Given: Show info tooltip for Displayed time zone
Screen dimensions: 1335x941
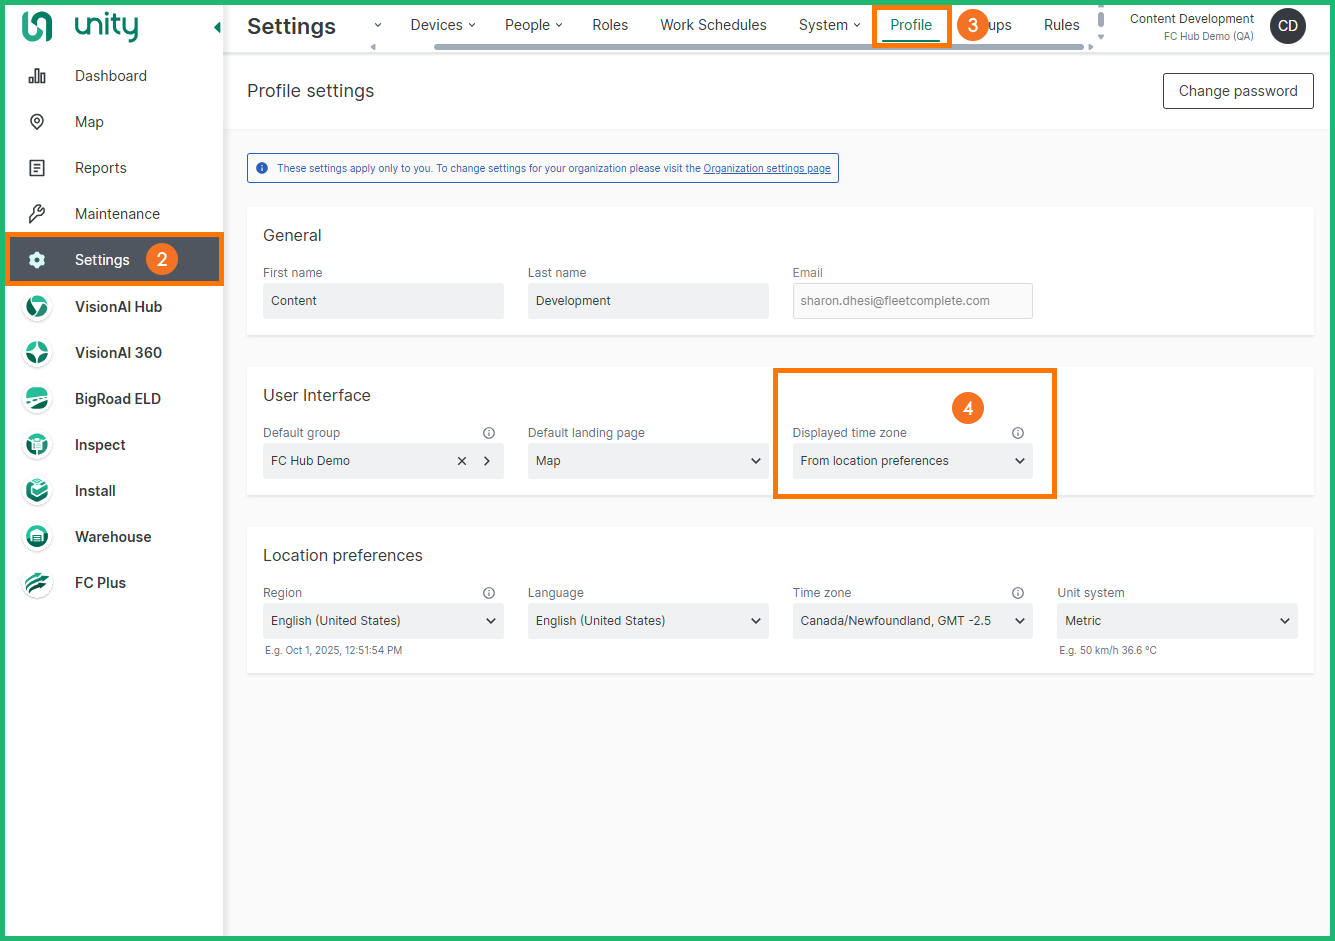Looking at the screenshot, I should 1018,433.
